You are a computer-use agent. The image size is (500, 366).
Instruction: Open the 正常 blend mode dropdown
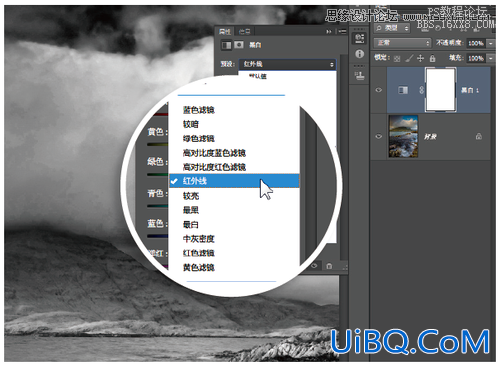click(402, 43)
